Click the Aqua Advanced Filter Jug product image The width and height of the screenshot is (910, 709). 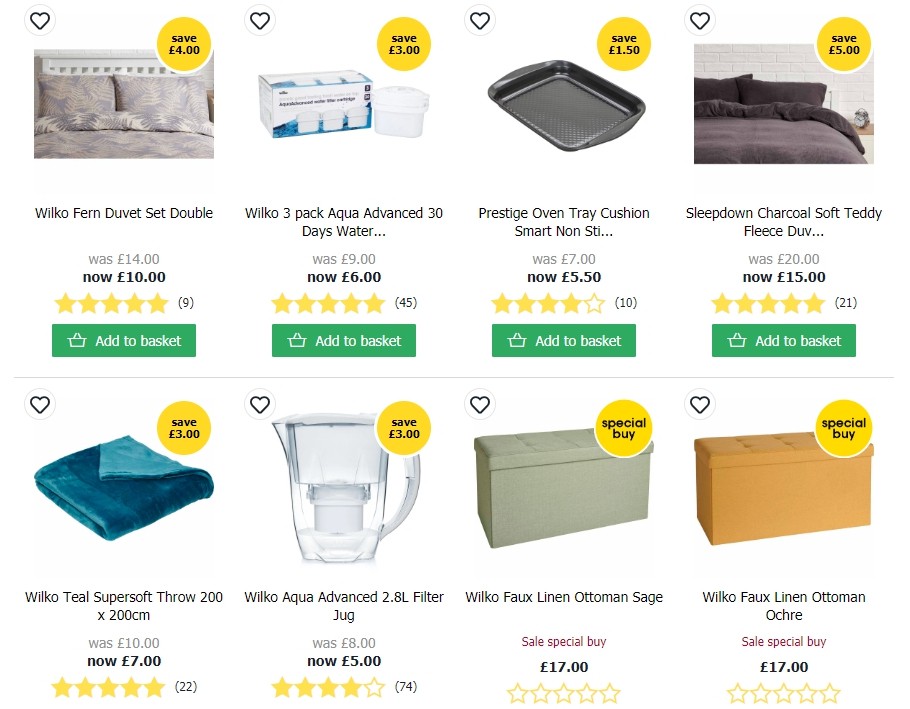click(343, 490)
